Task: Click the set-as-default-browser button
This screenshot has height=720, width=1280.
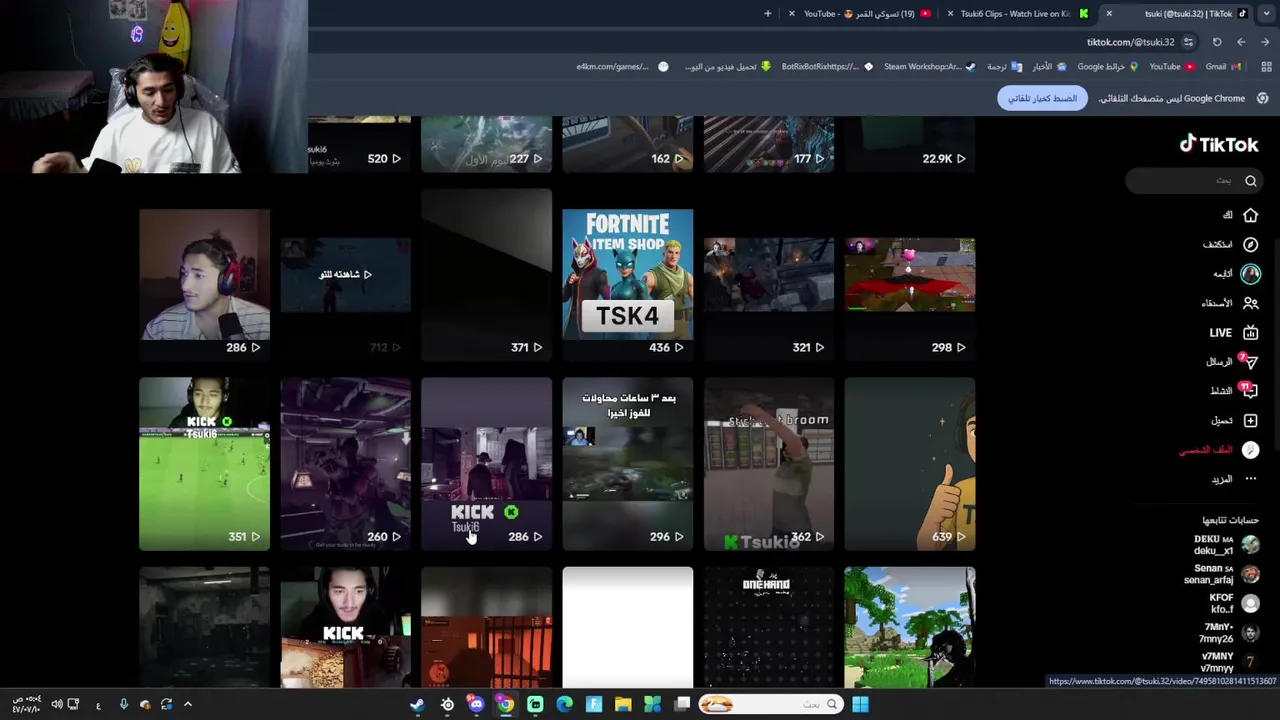Action: point(1042,98)
